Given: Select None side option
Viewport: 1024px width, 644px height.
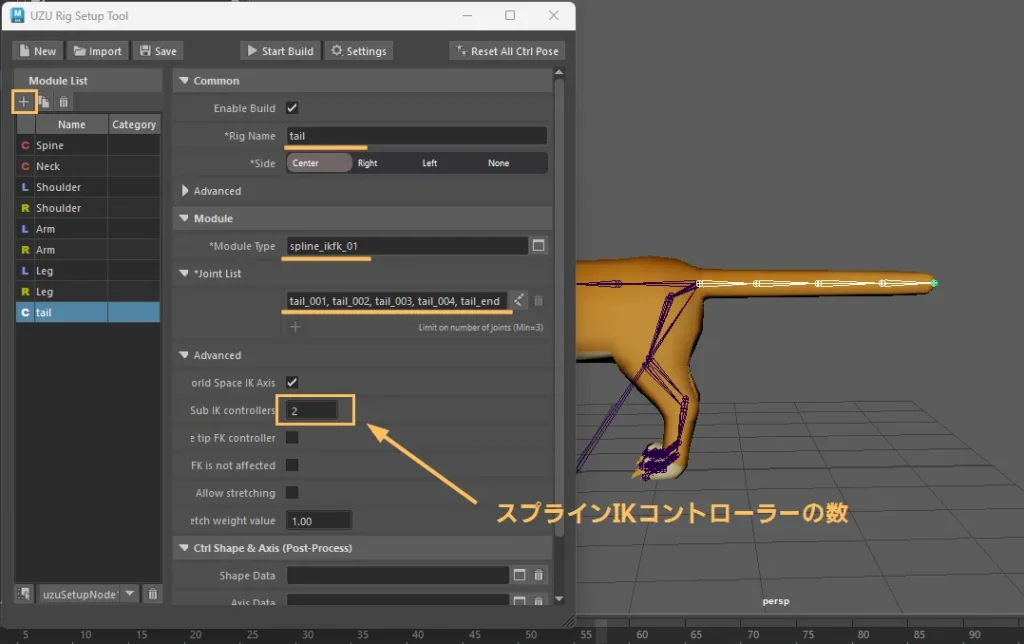Looking at the screenshot, I should tap(498, 163).
